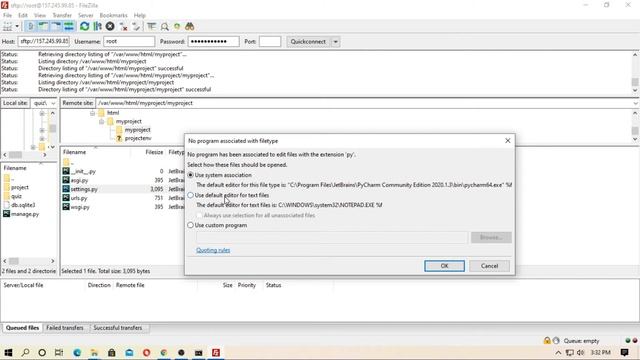The width and height of the screenshot is (640, 360).
Task: Toggle message log display icon
Action: (30, 27)
